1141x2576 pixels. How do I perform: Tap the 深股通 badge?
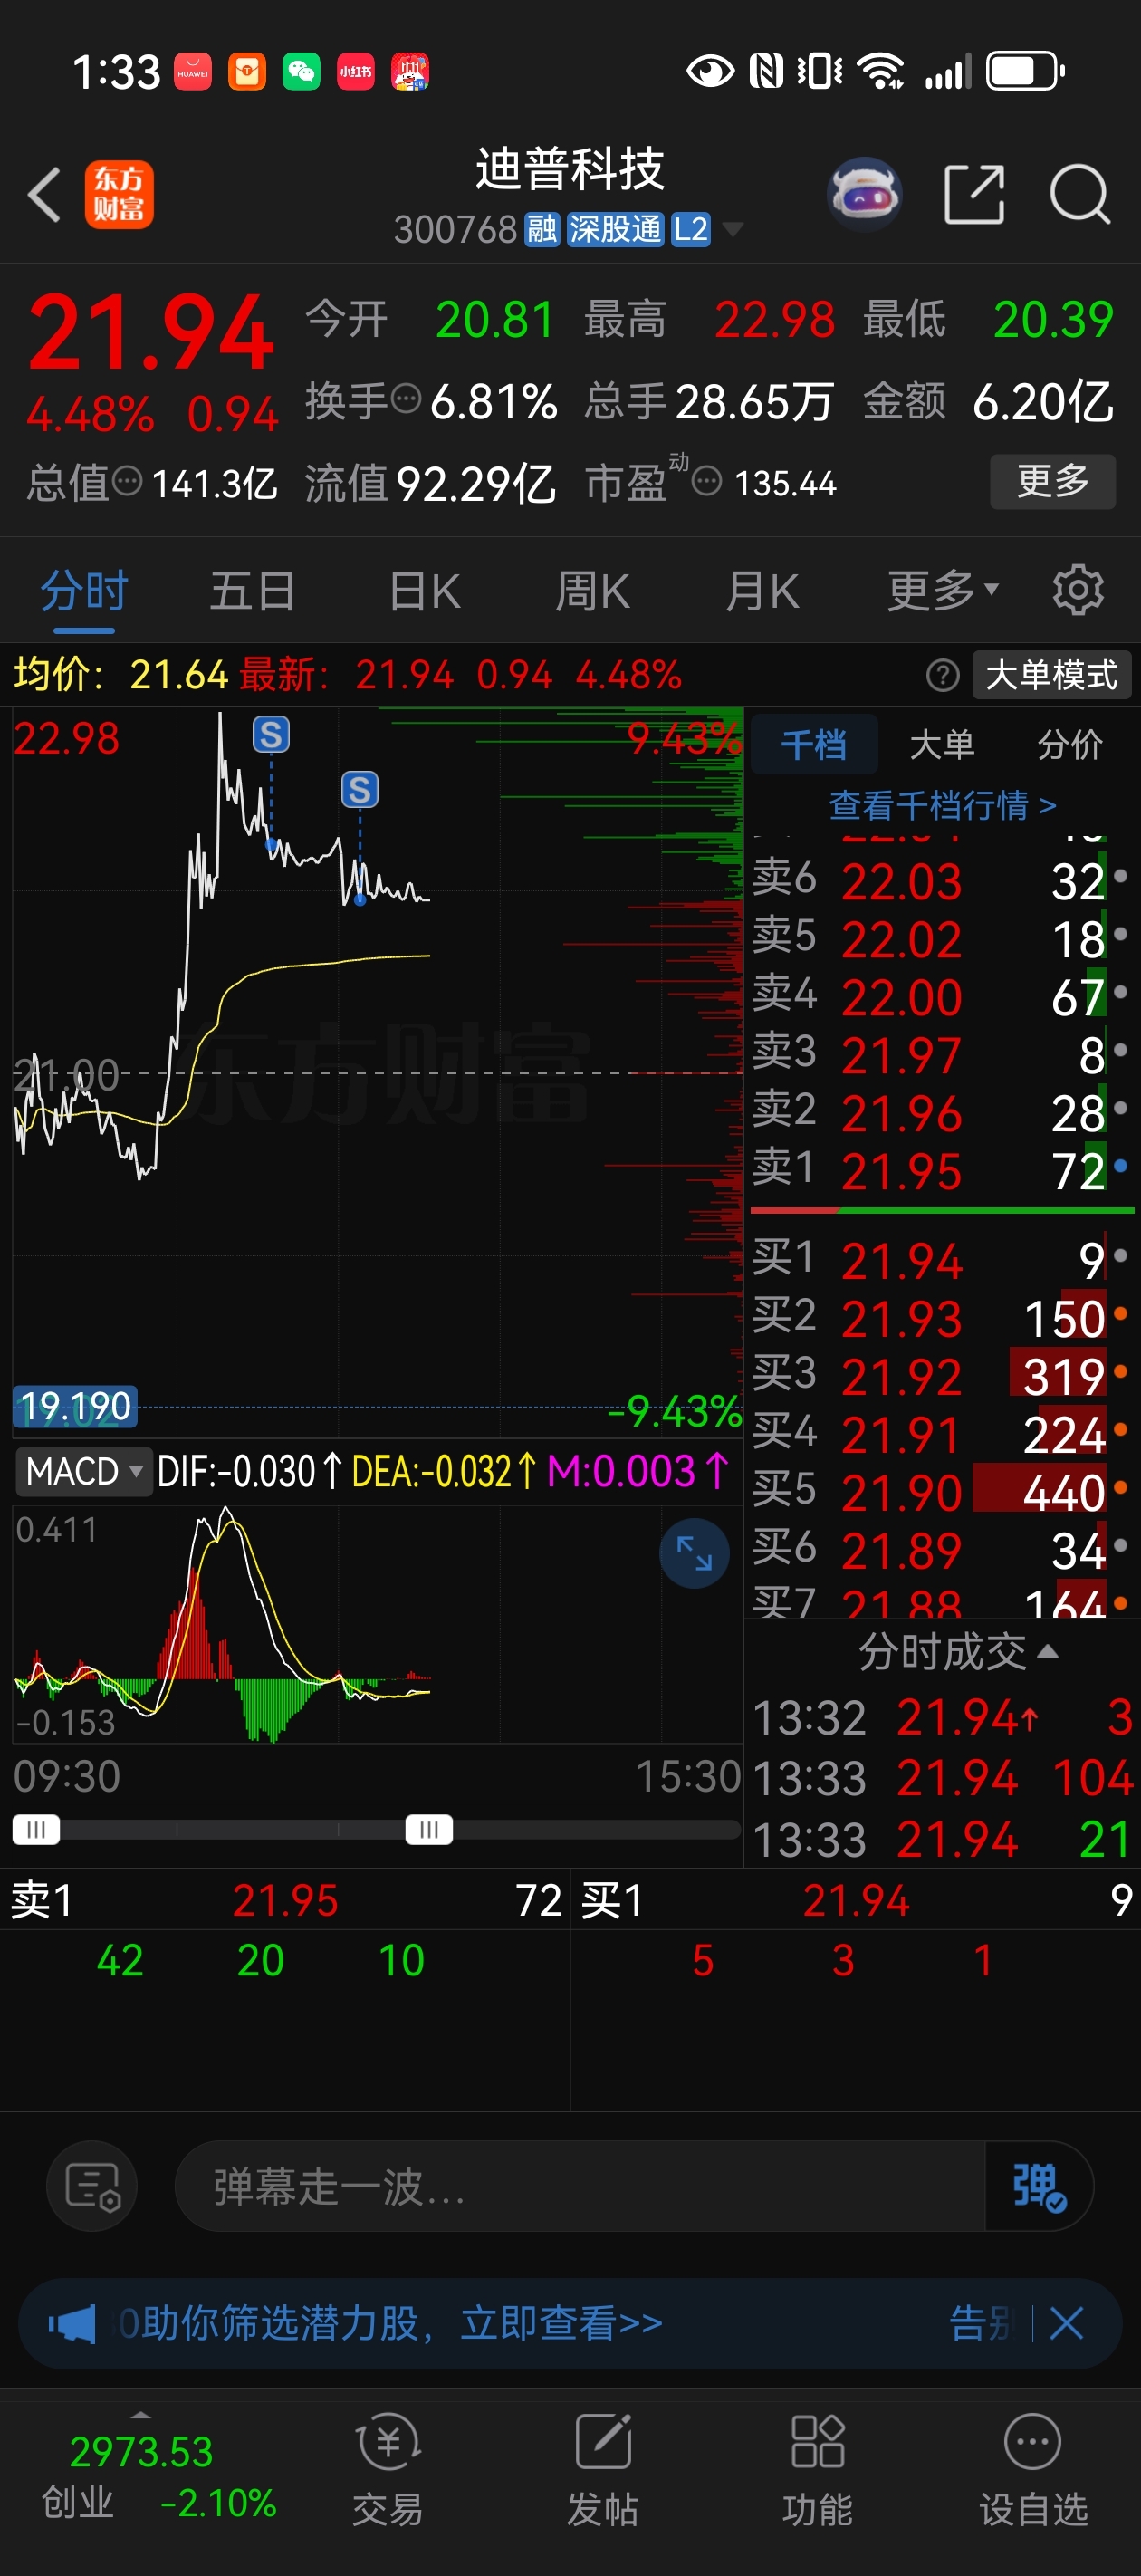click(615, 230)
